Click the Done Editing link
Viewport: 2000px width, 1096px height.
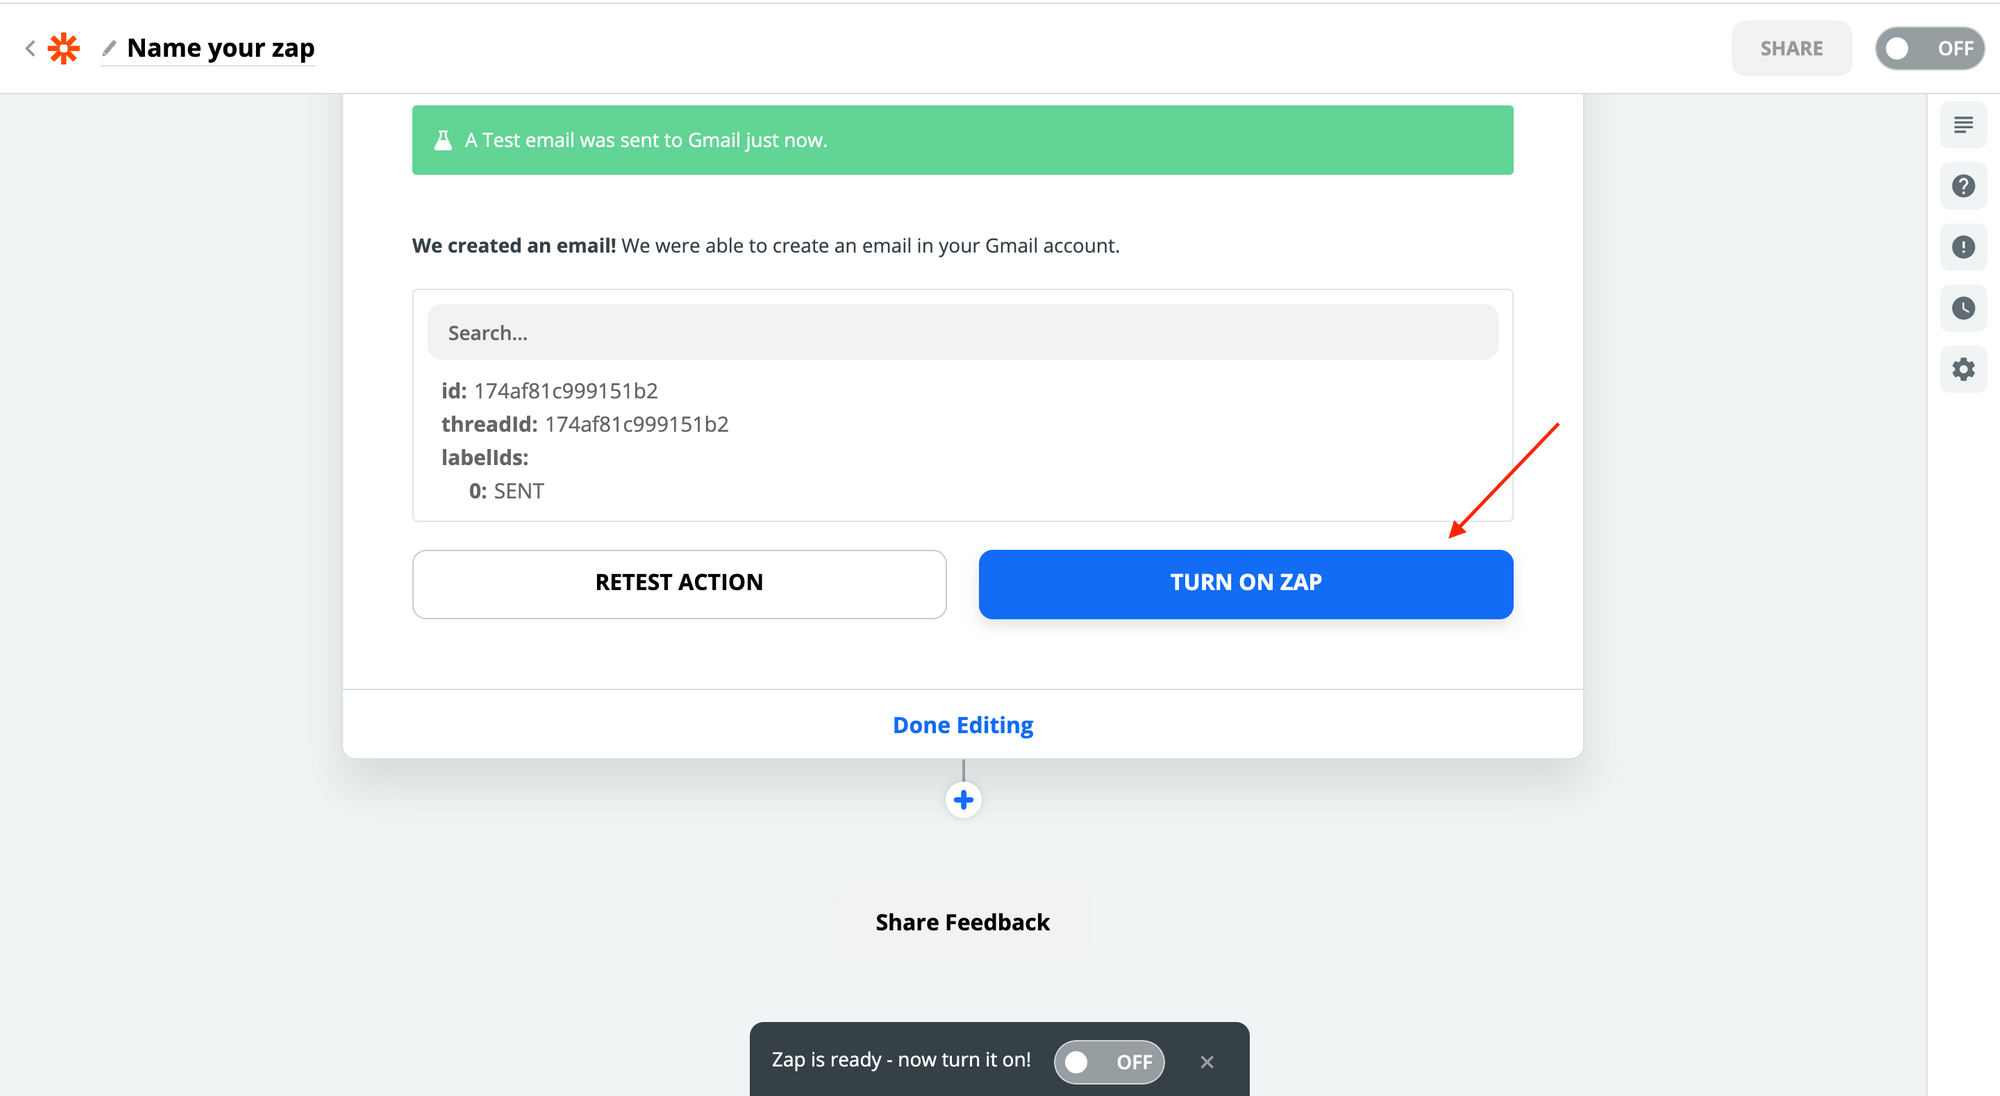pos(962,725)
